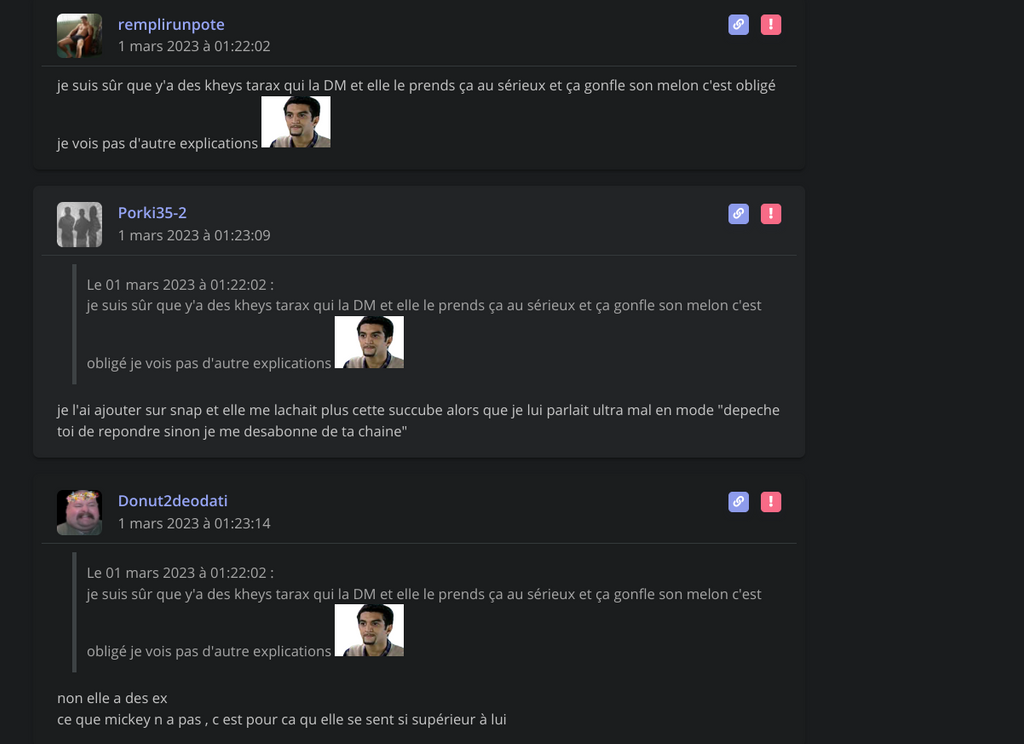Copy permalink of Porki35-2's post

pos(738,214)
